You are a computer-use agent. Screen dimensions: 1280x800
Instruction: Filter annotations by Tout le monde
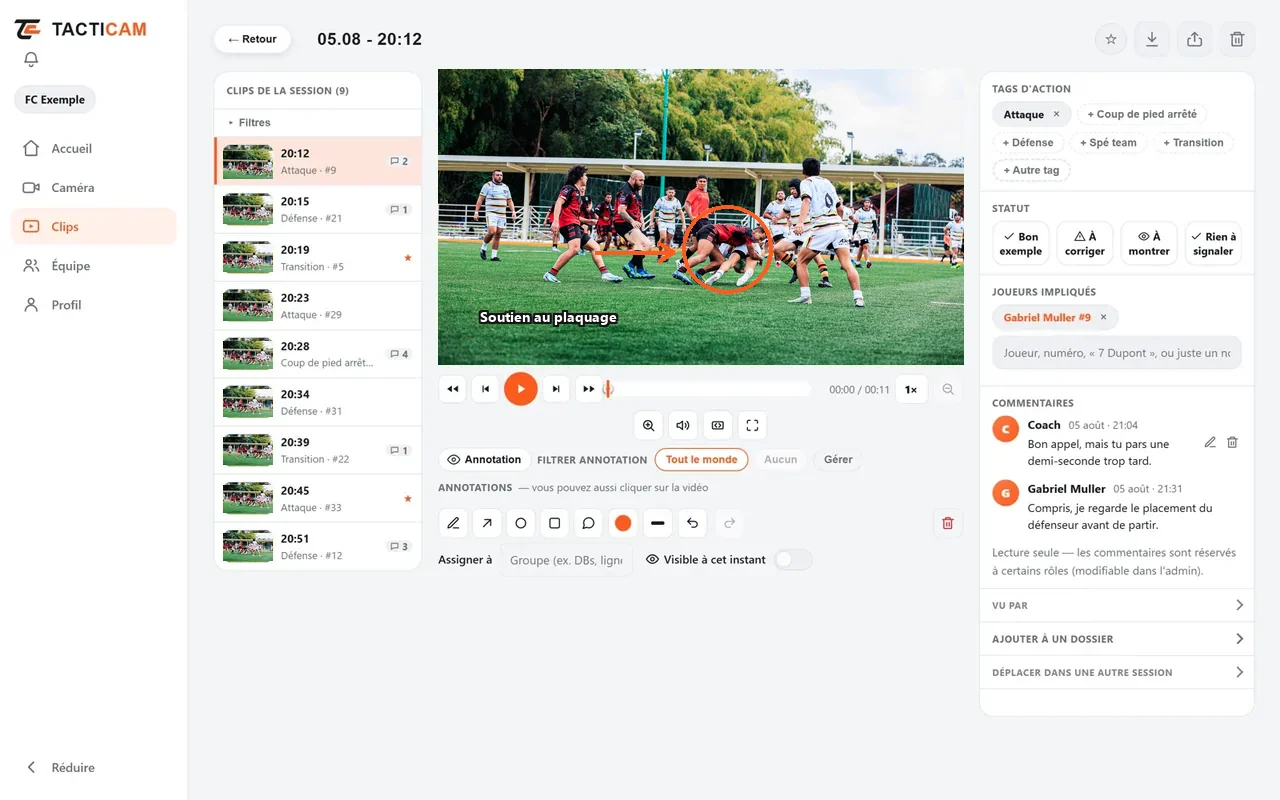[702, 460]
